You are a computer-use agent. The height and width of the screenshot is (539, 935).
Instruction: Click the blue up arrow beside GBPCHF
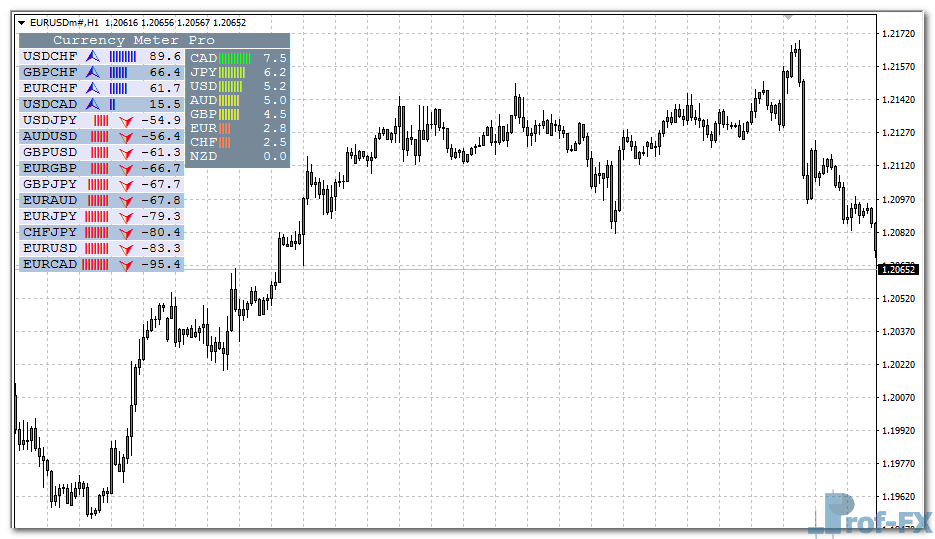click(93, 72)
